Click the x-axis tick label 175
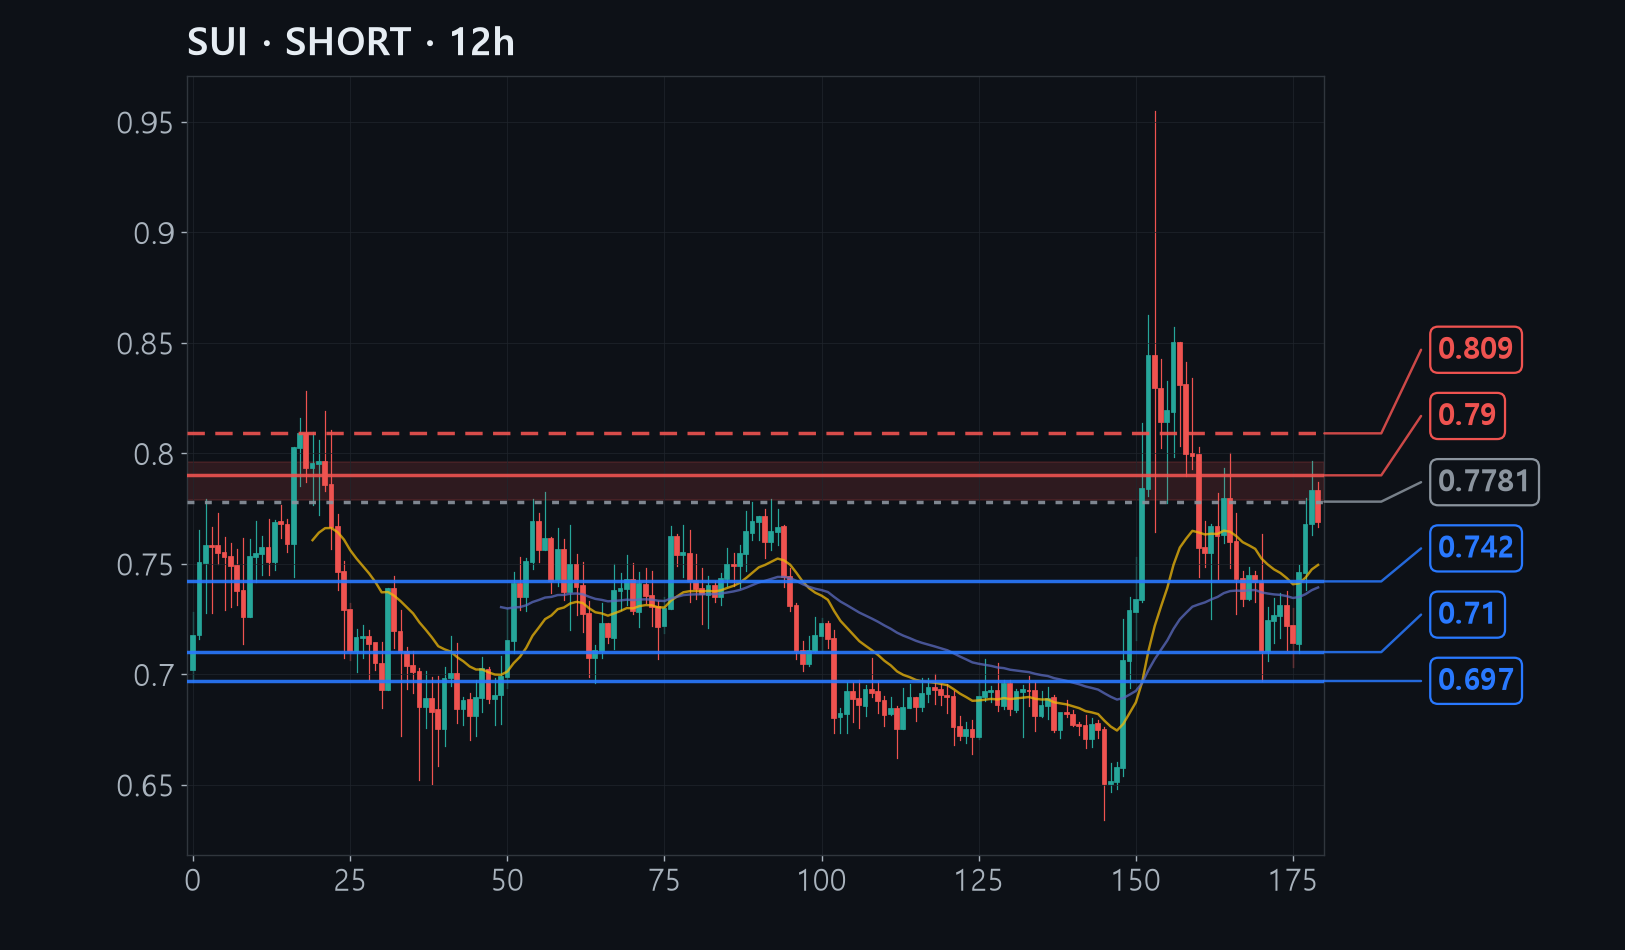The width and height of the screenshot is (1625, 950). pos(1293,881)
